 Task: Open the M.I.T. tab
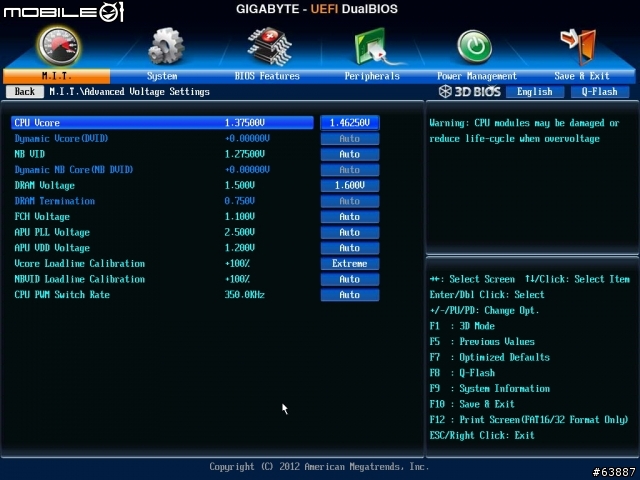[56, 76]
